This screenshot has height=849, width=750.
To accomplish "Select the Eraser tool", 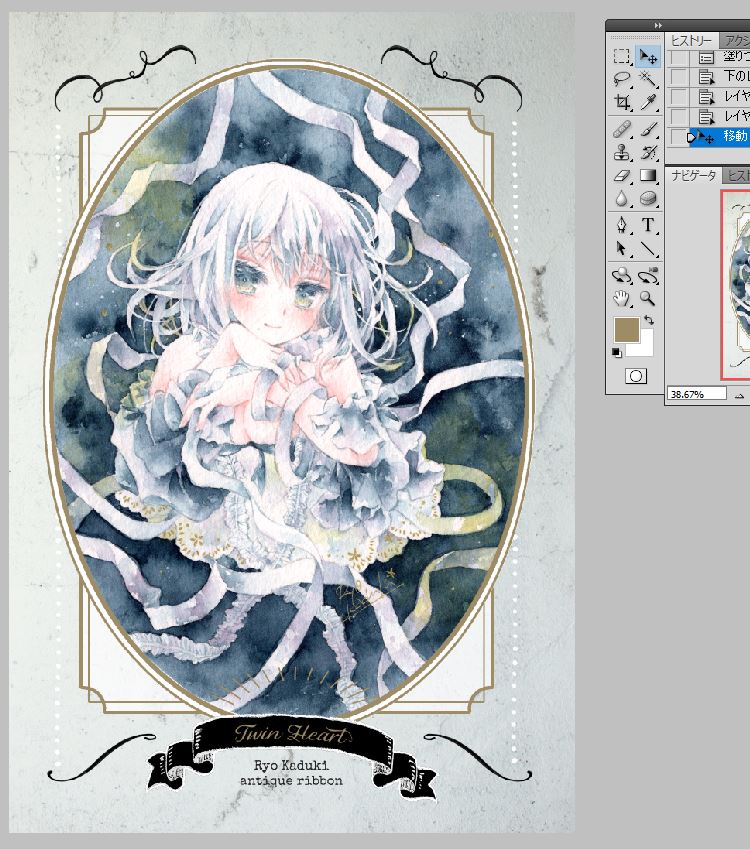I will click(622, 175).
